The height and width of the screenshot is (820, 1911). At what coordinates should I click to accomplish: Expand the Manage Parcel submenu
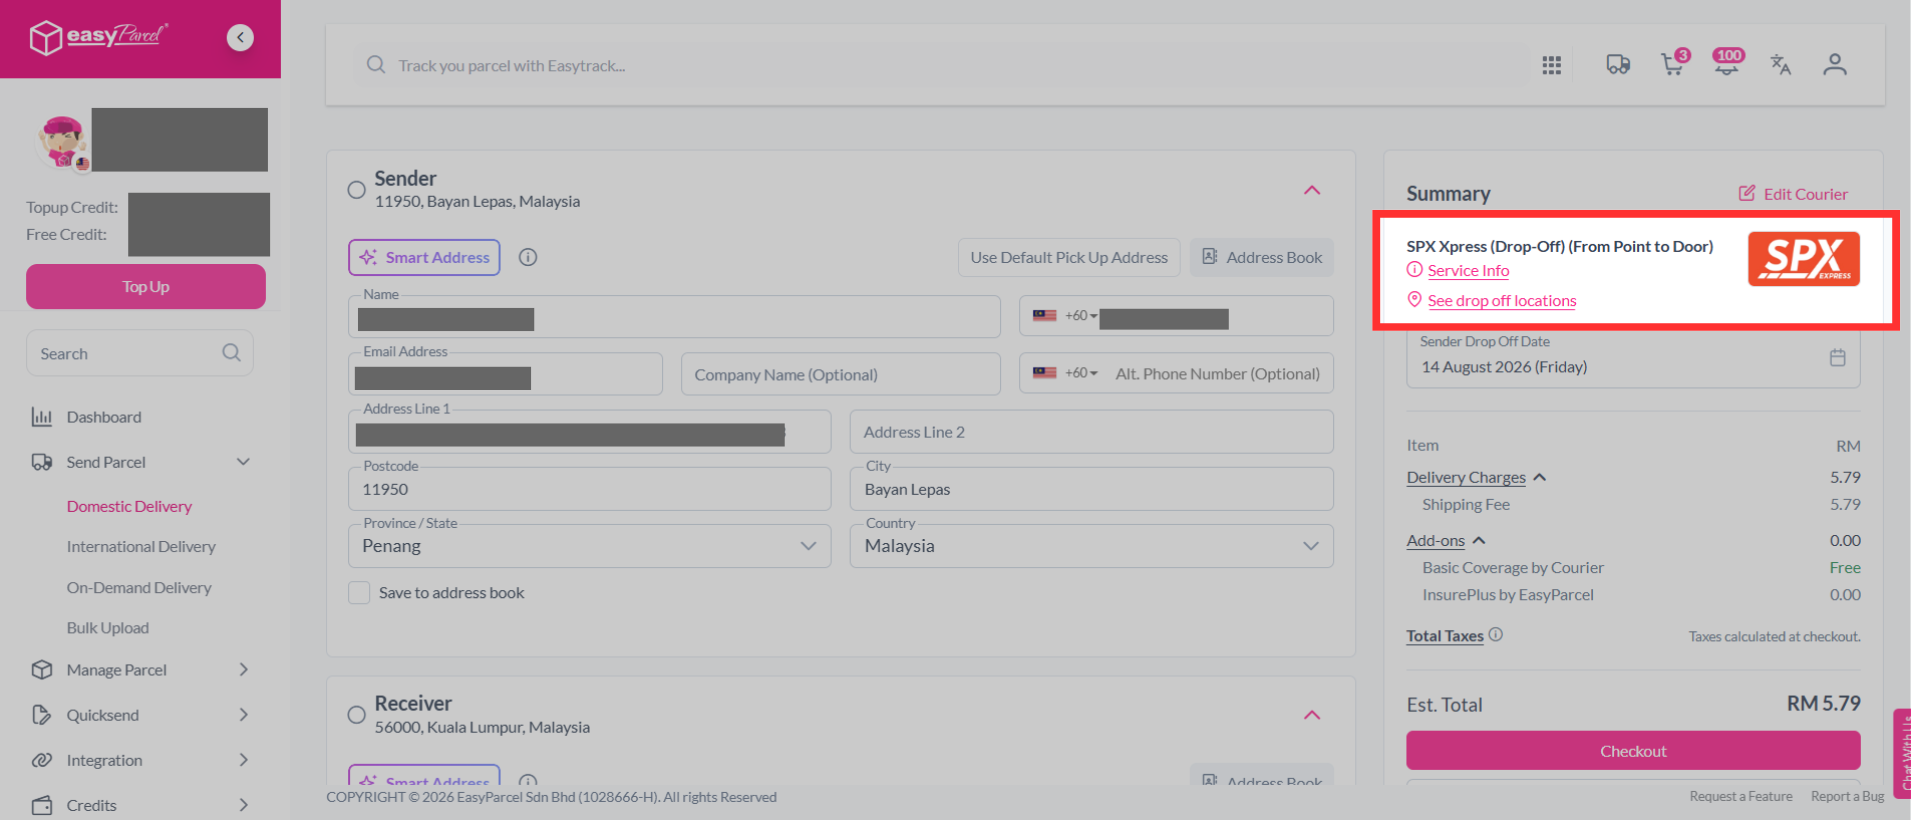[243, 670]
